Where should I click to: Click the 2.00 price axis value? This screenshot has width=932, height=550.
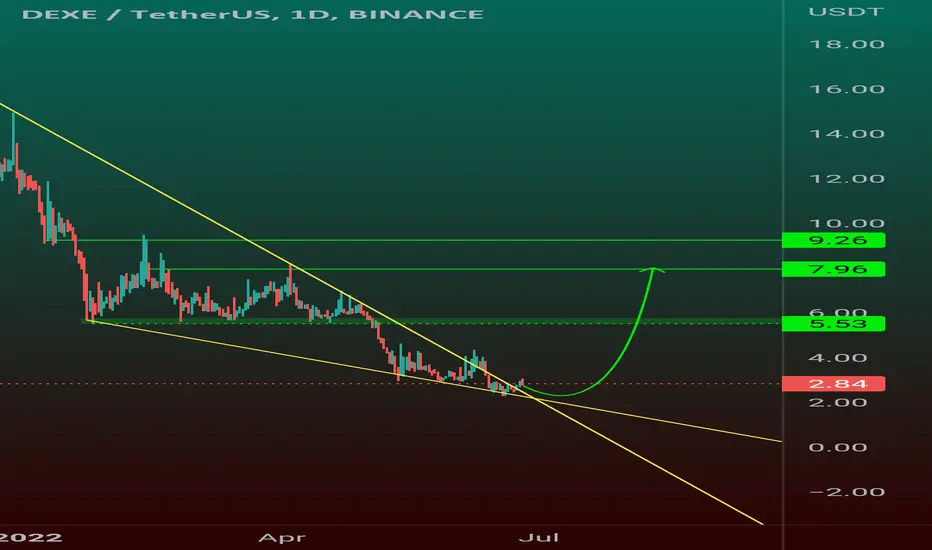coord(838,403)
